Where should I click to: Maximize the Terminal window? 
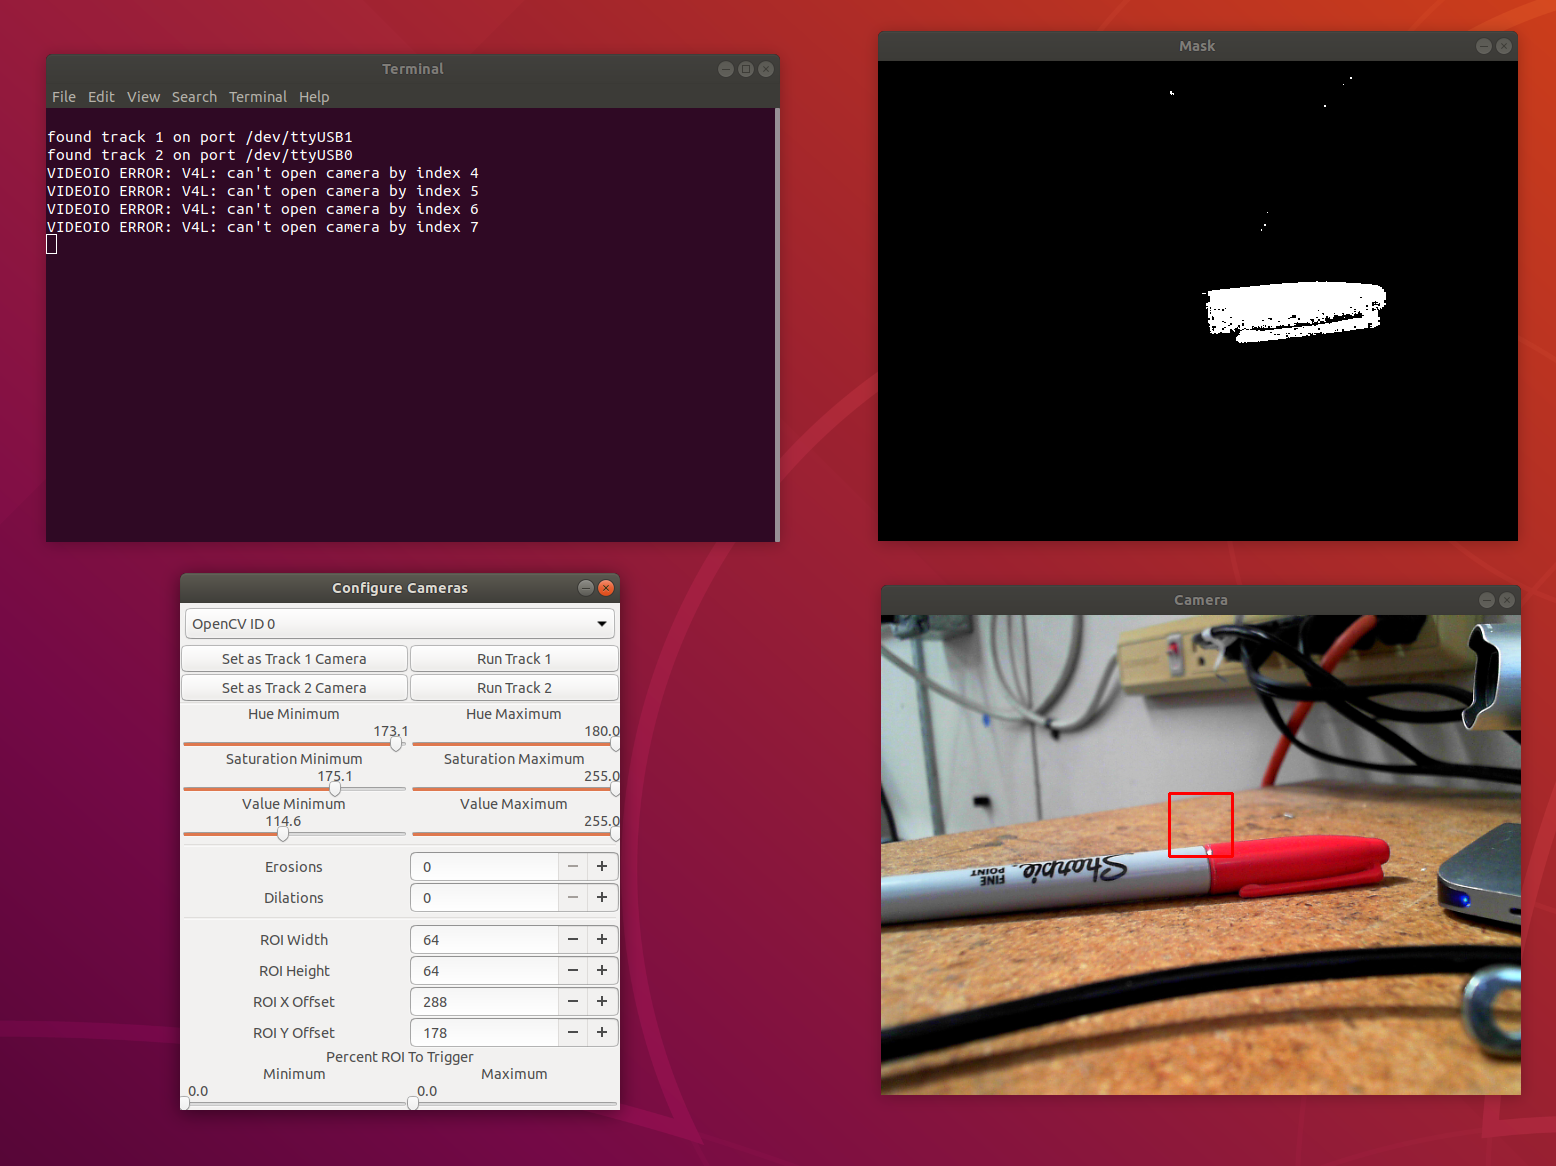[x=746, y=69]
